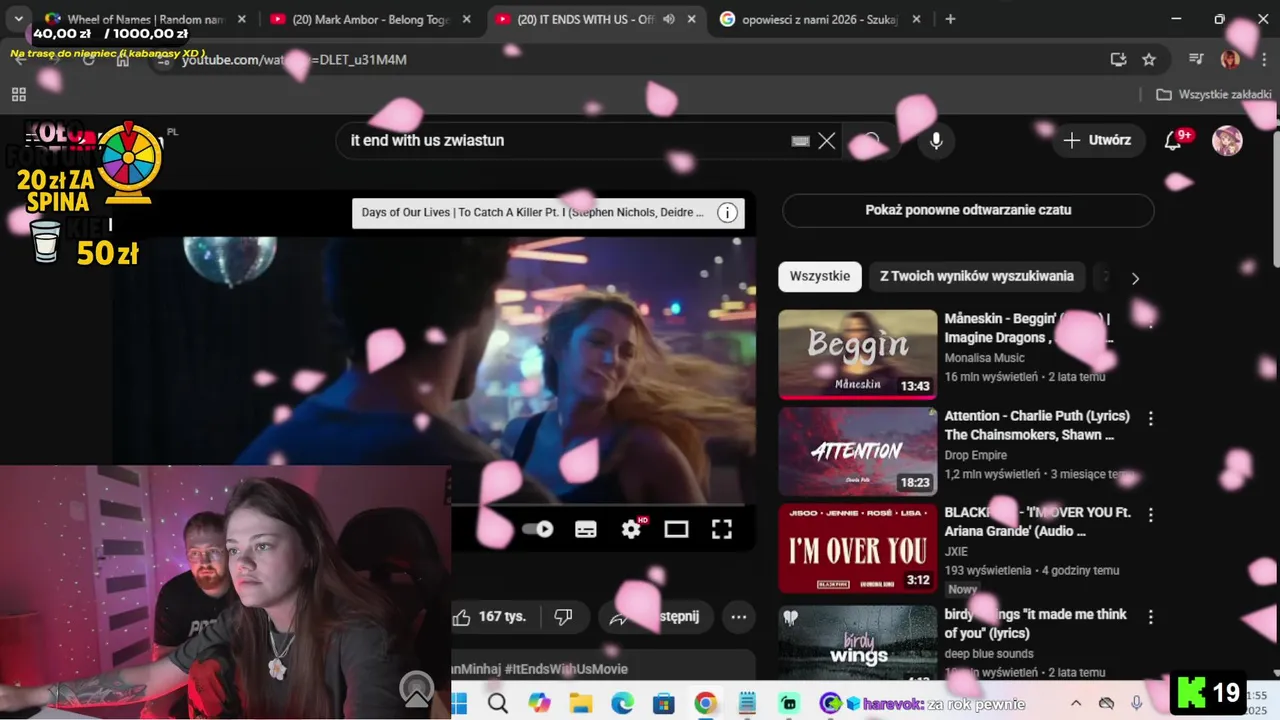Open more actions under the video
Viewport: 1280px width, 720px height.
pyautogui.click(x=738, y=617)
